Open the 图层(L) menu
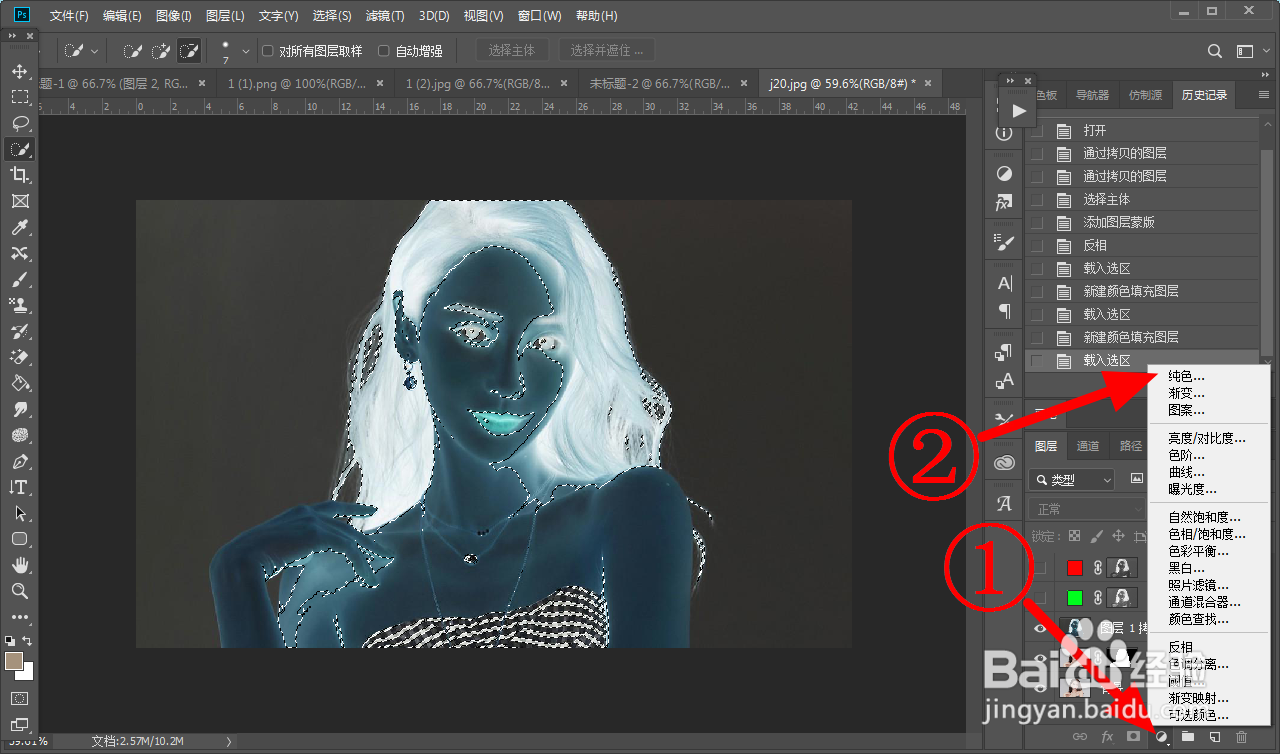This screenshot has width=1280, height=754. coord(225,16)
